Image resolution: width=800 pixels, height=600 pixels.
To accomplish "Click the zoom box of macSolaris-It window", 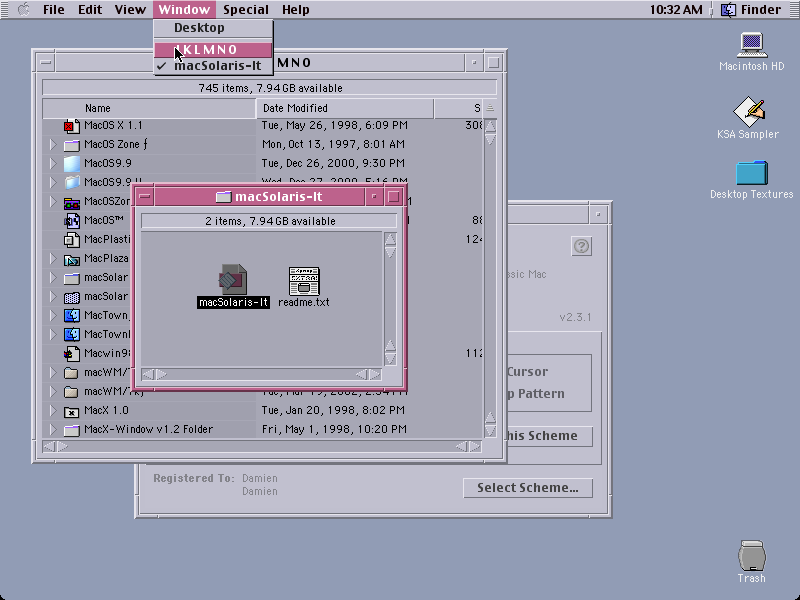I will point(393,196).
